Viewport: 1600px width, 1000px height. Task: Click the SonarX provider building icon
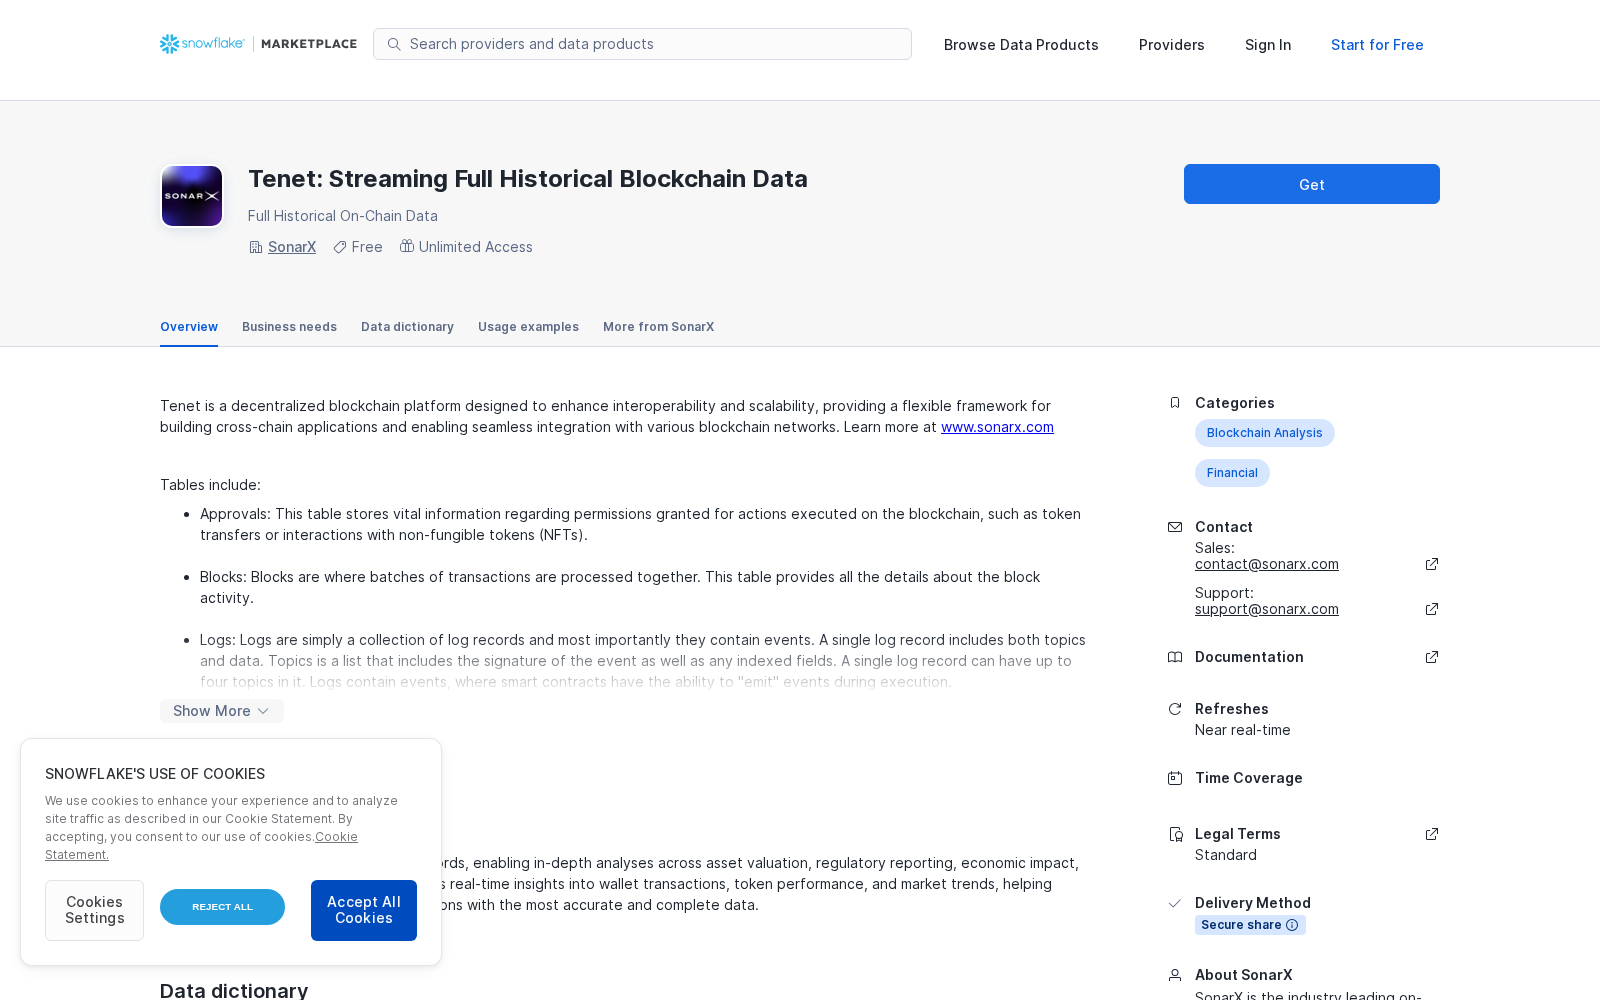coord(256,247)
